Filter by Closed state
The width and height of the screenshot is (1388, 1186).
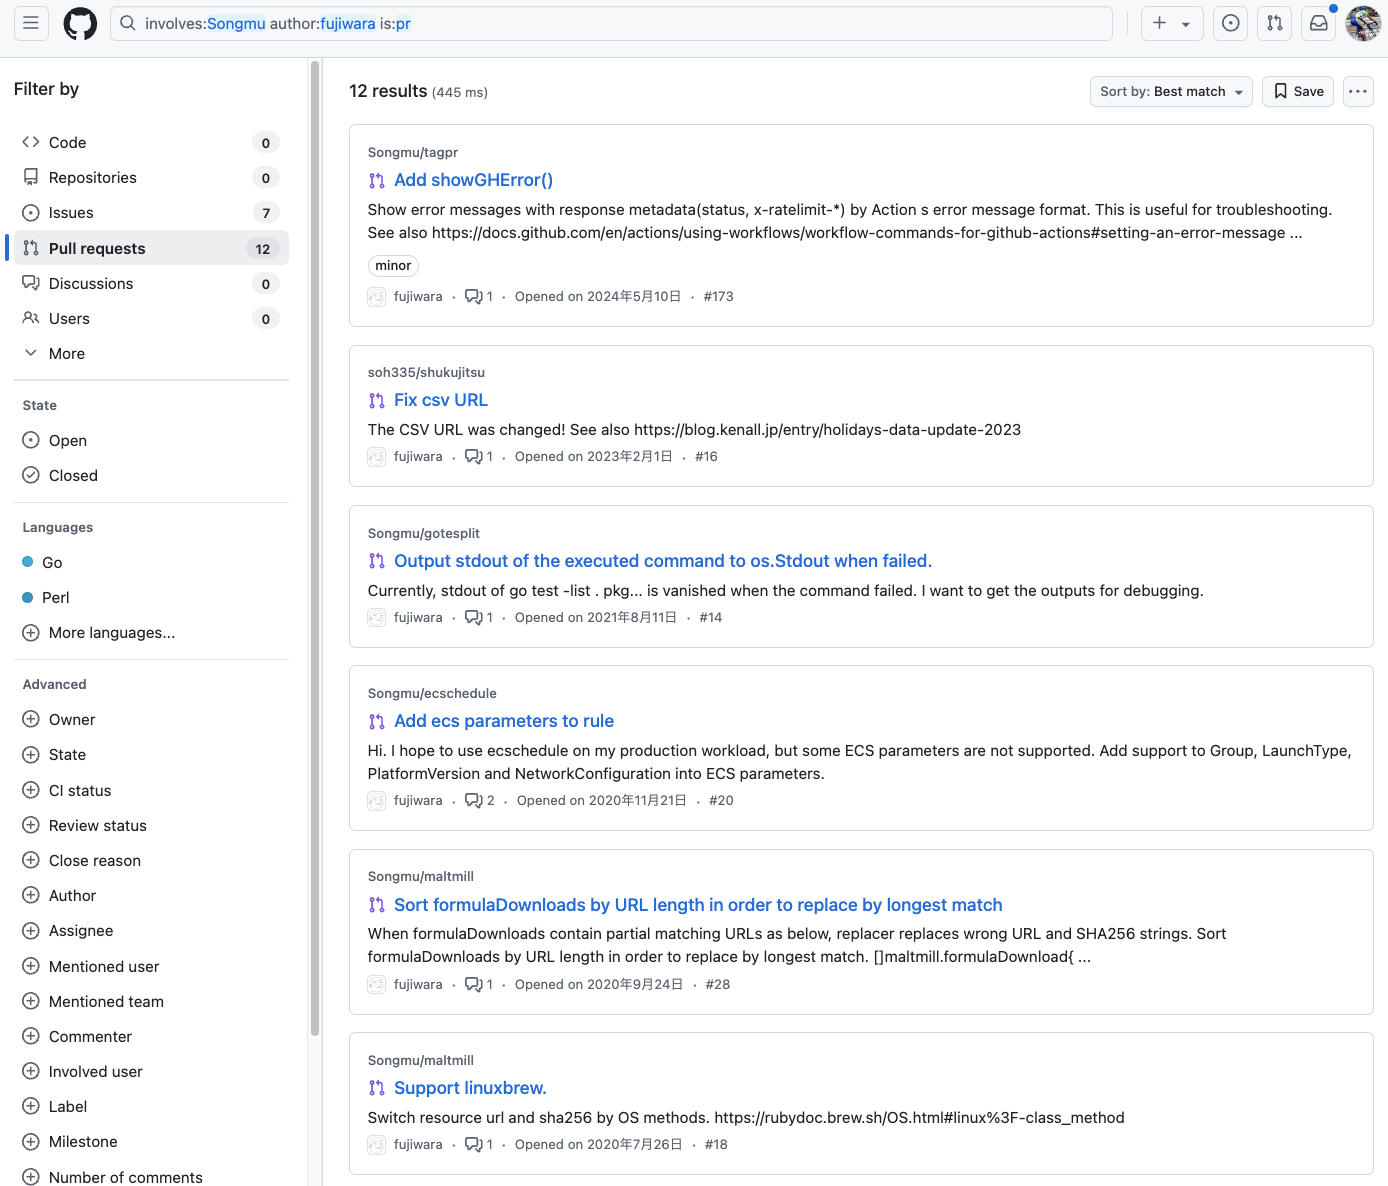click(x=73, y=476)
